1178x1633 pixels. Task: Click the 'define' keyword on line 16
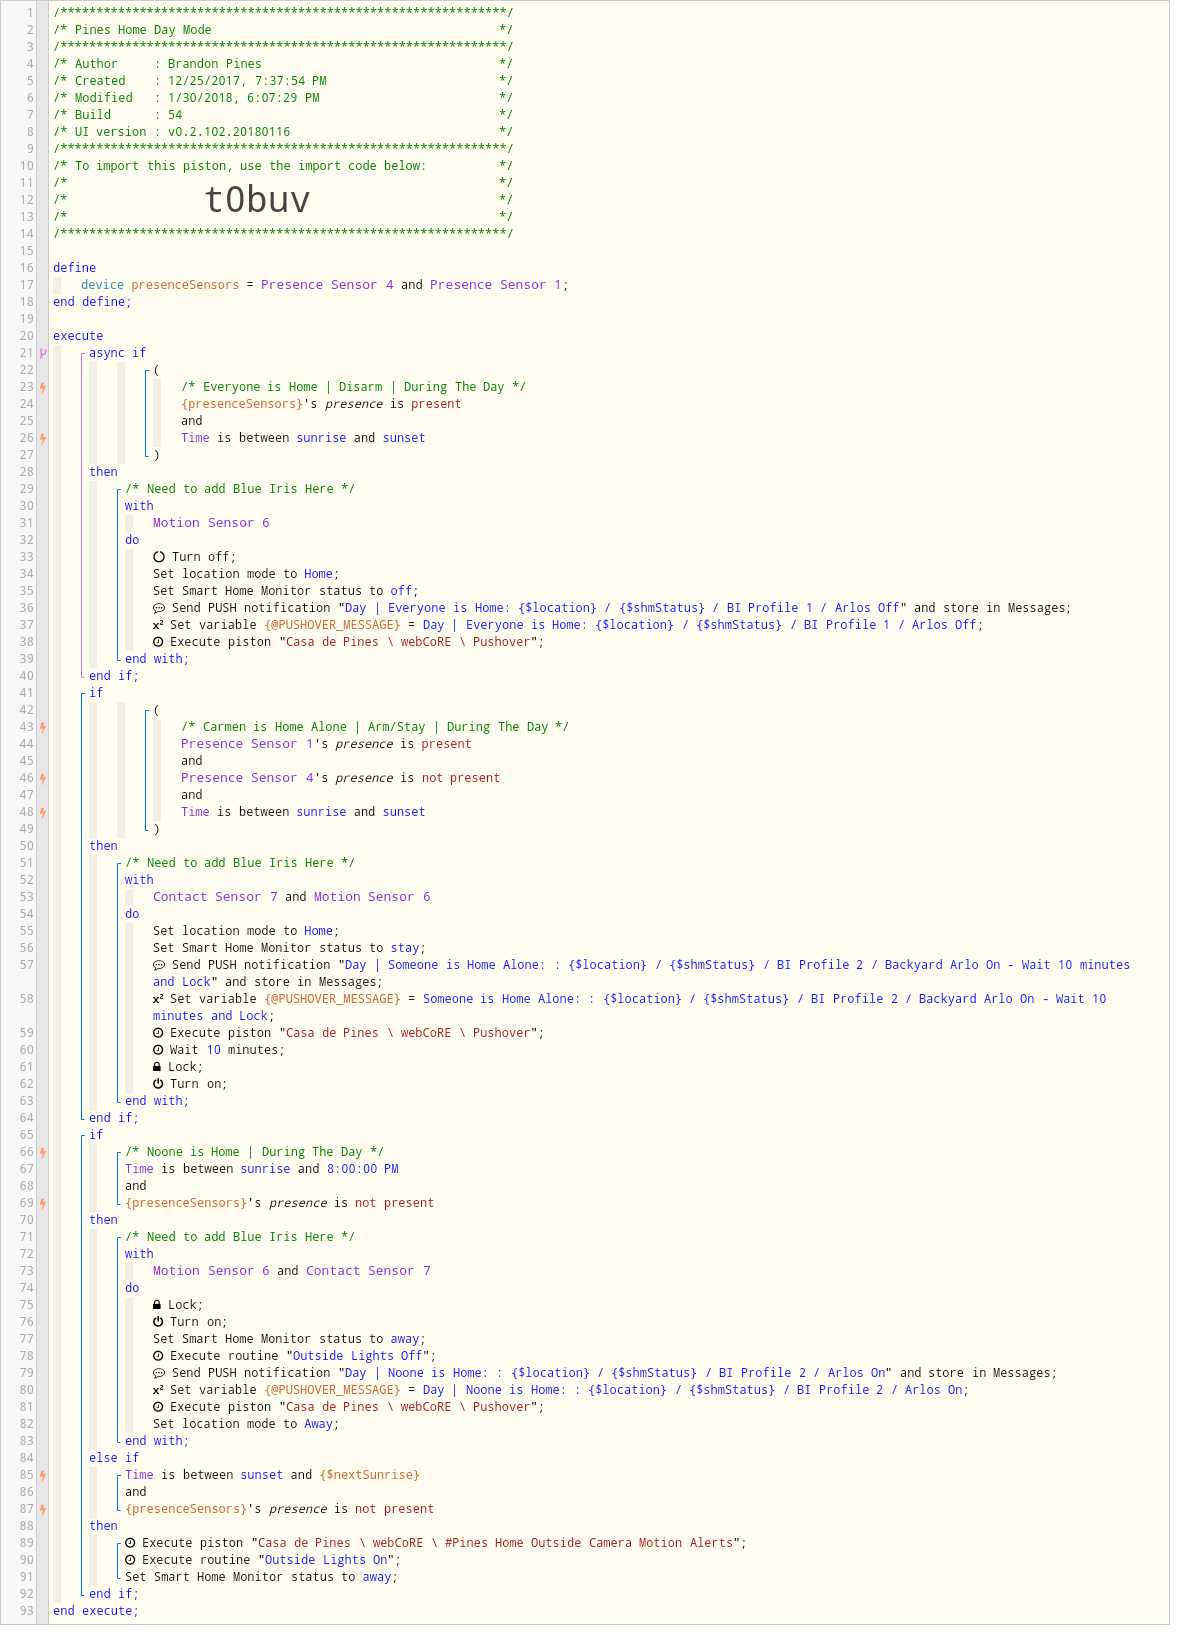(x=75, y=268)
